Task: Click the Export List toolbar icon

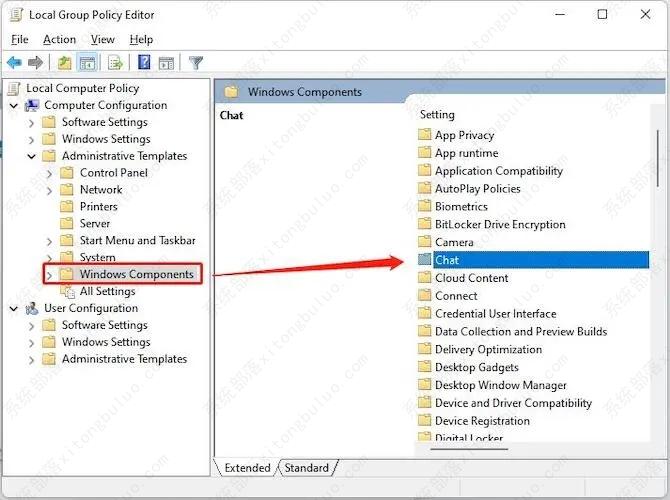Action: click(x=115, y=63)
